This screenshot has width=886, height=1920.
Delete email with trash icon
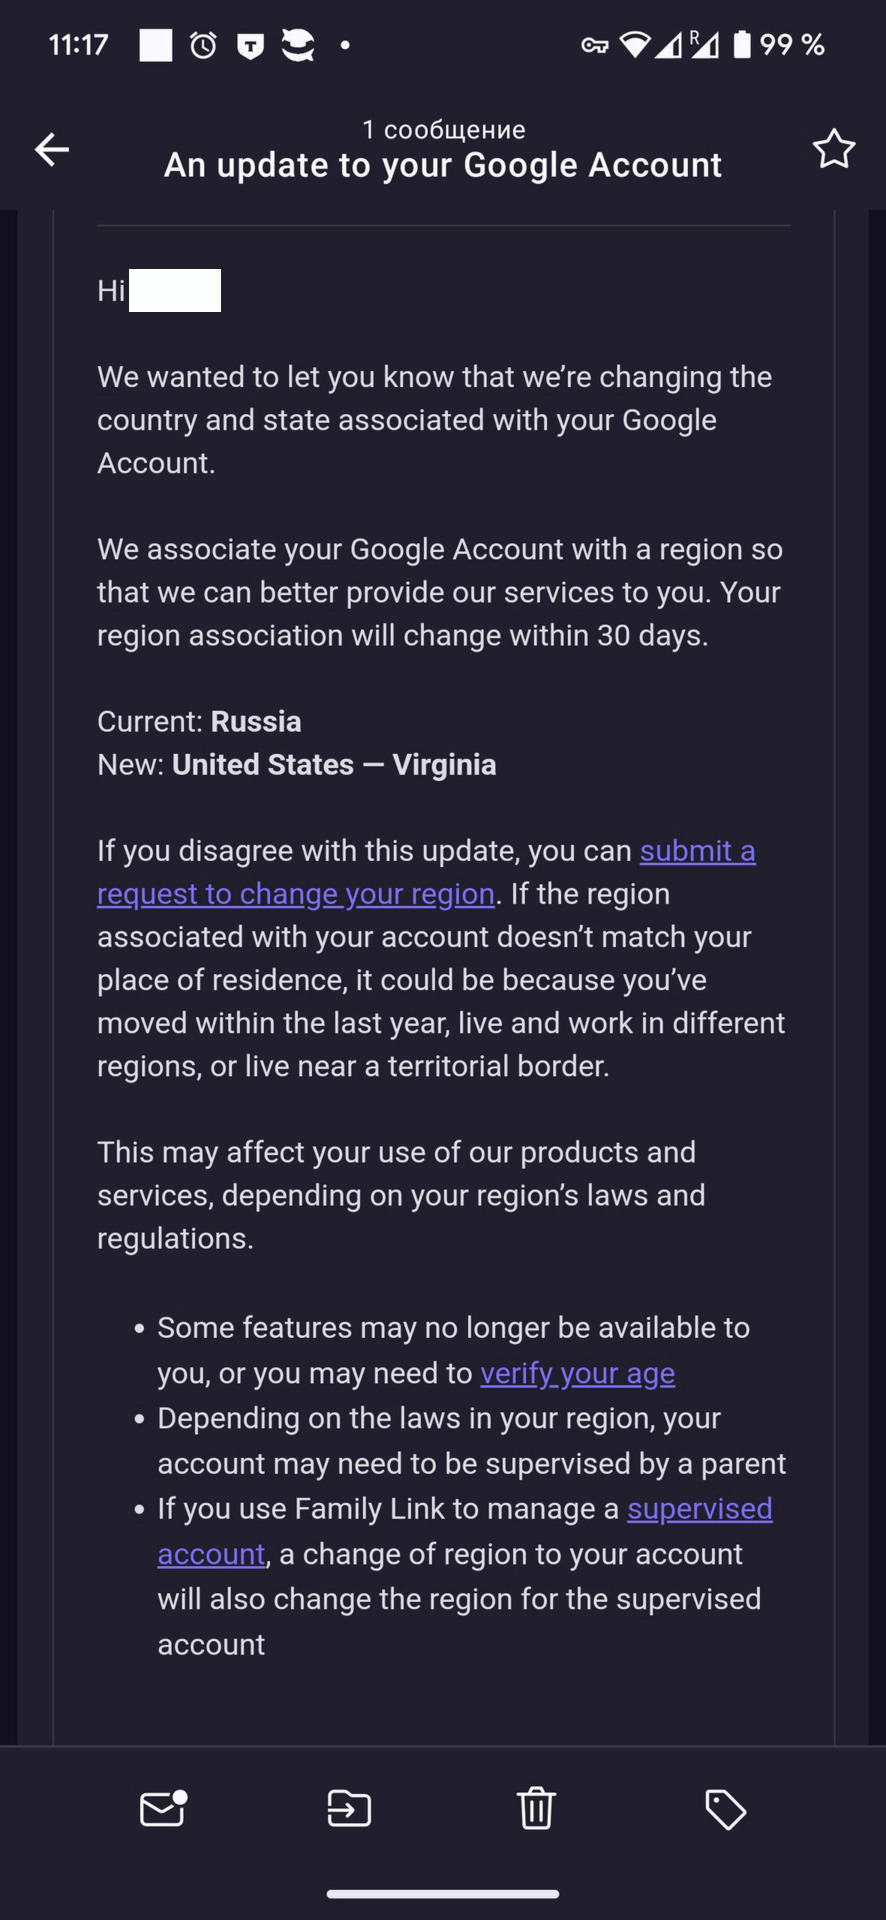pos(536,1808)
